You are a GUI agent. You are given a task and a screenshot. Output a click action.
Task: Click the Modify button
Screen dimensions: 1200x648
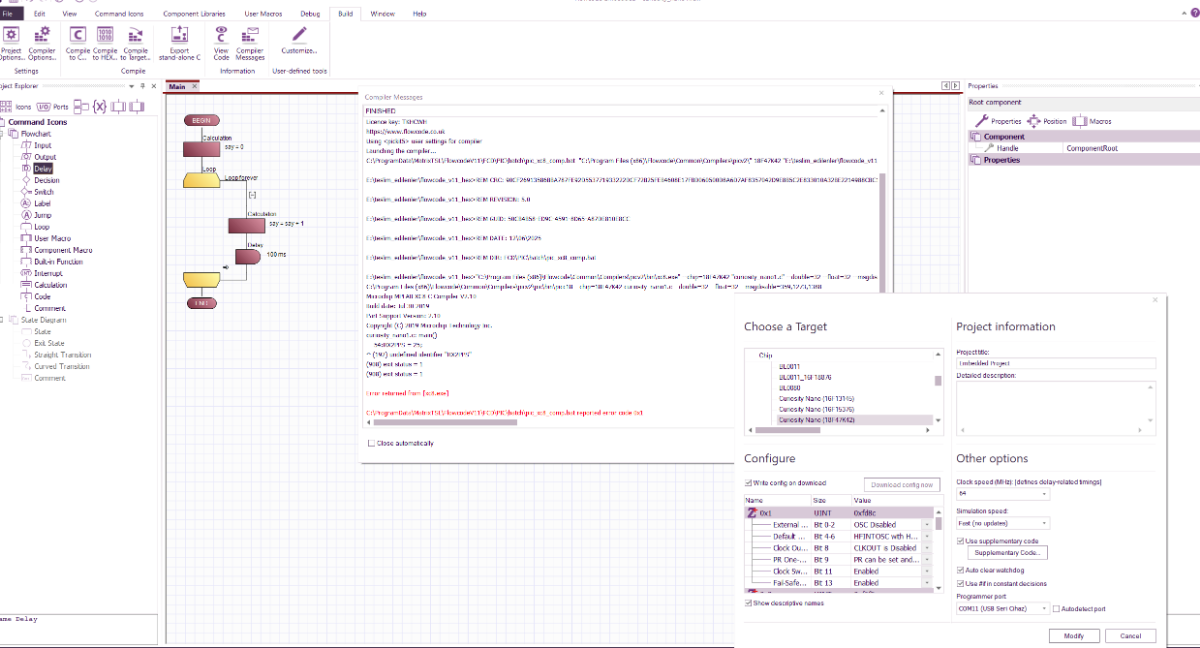coord(1074,636)
